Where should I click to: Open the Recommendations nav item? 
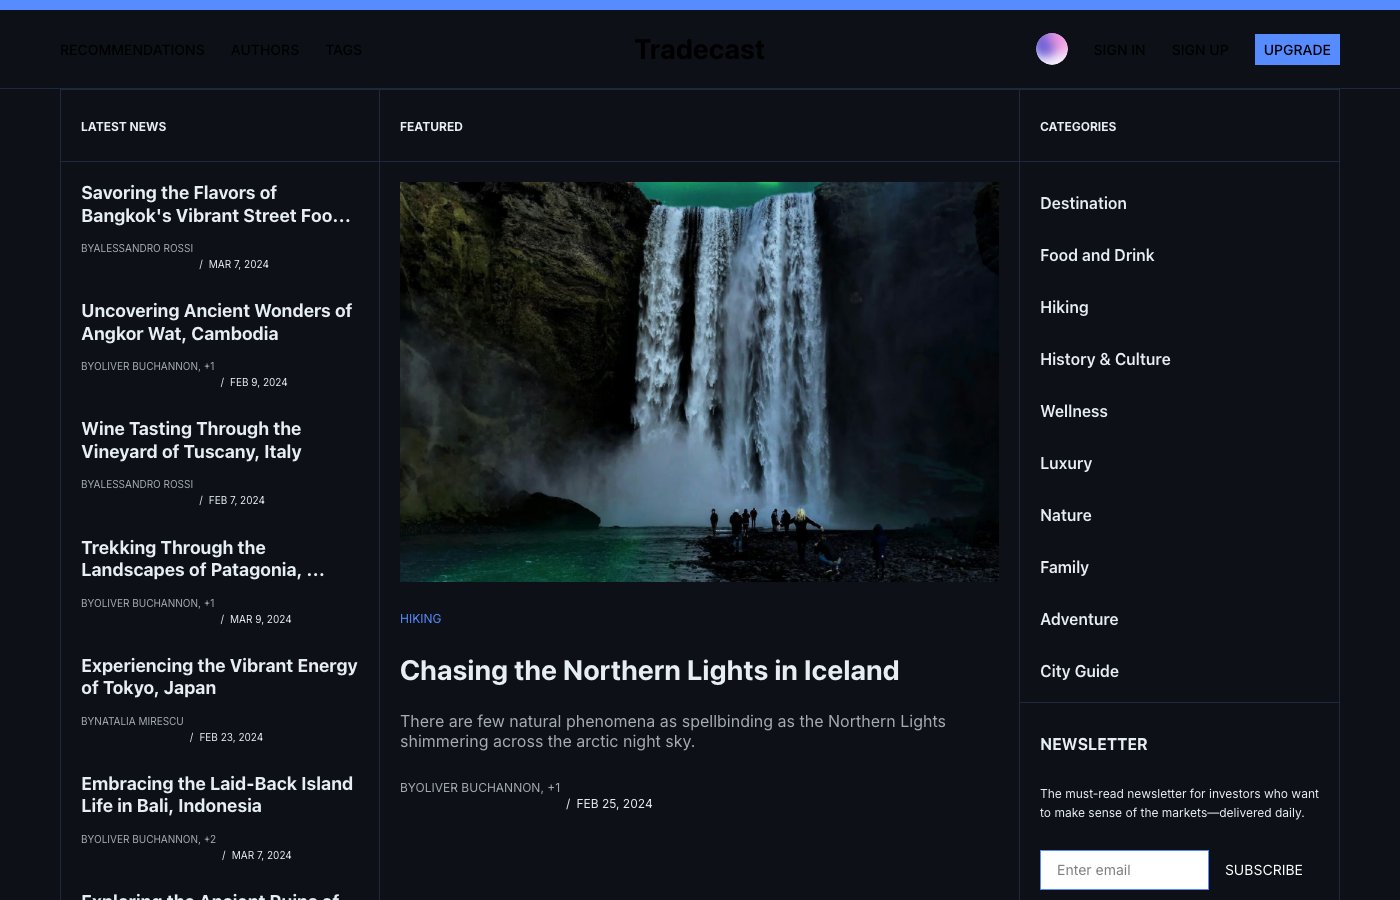click(x=132, y=50)
